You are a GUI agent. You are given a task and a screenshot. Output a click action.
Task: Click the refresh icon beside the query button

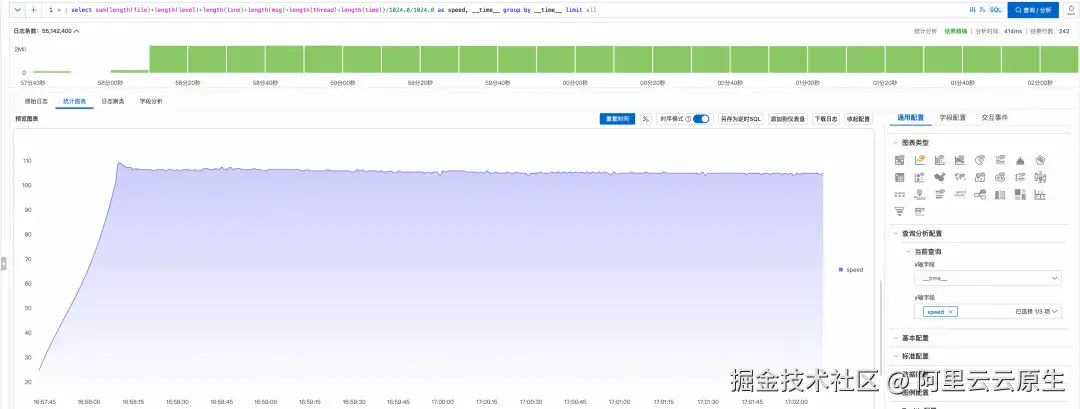pyautogui.click(x=1070, y=10)
